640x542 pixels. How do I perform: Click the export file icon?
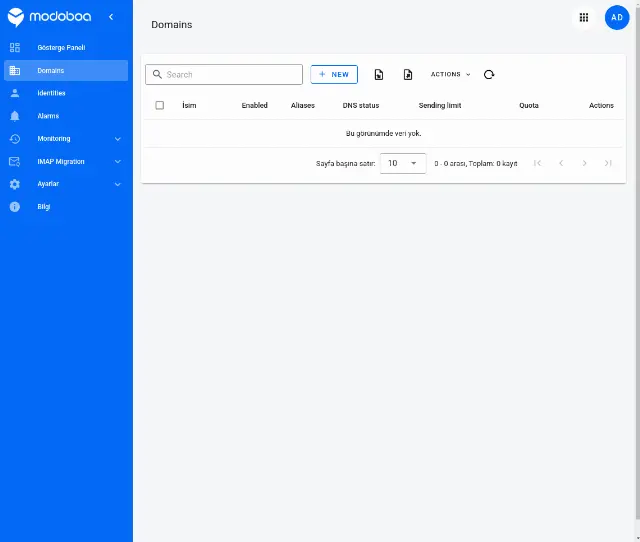408,74
